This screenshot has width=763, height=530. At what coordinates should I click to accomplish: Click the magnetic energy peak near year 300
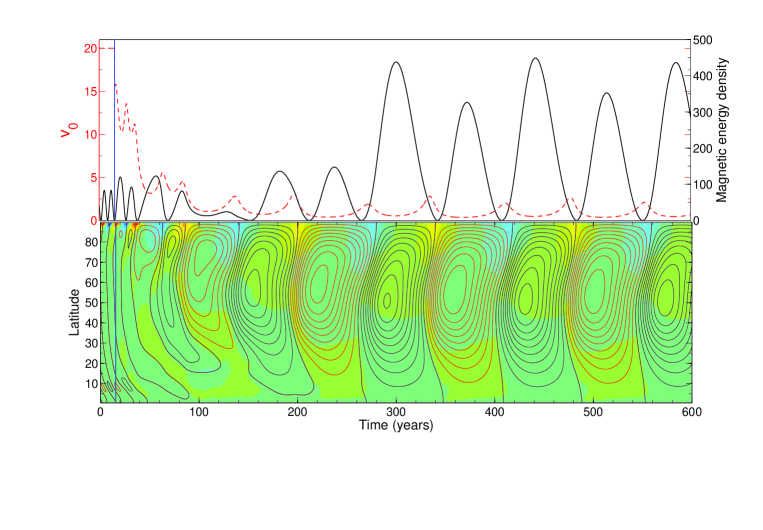(396, 62)
